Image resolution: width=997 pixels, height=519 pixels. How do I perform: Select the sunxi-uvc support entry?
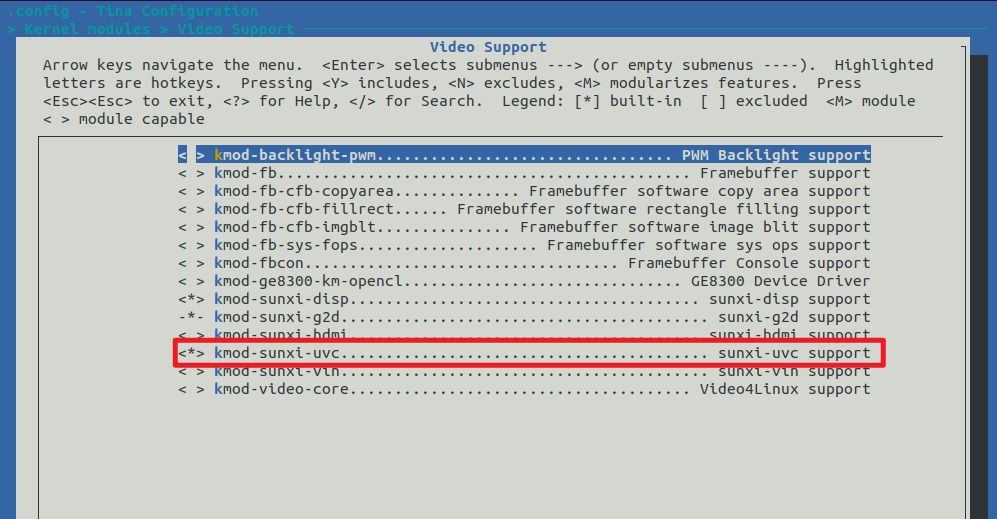click(x=541, y=354)
